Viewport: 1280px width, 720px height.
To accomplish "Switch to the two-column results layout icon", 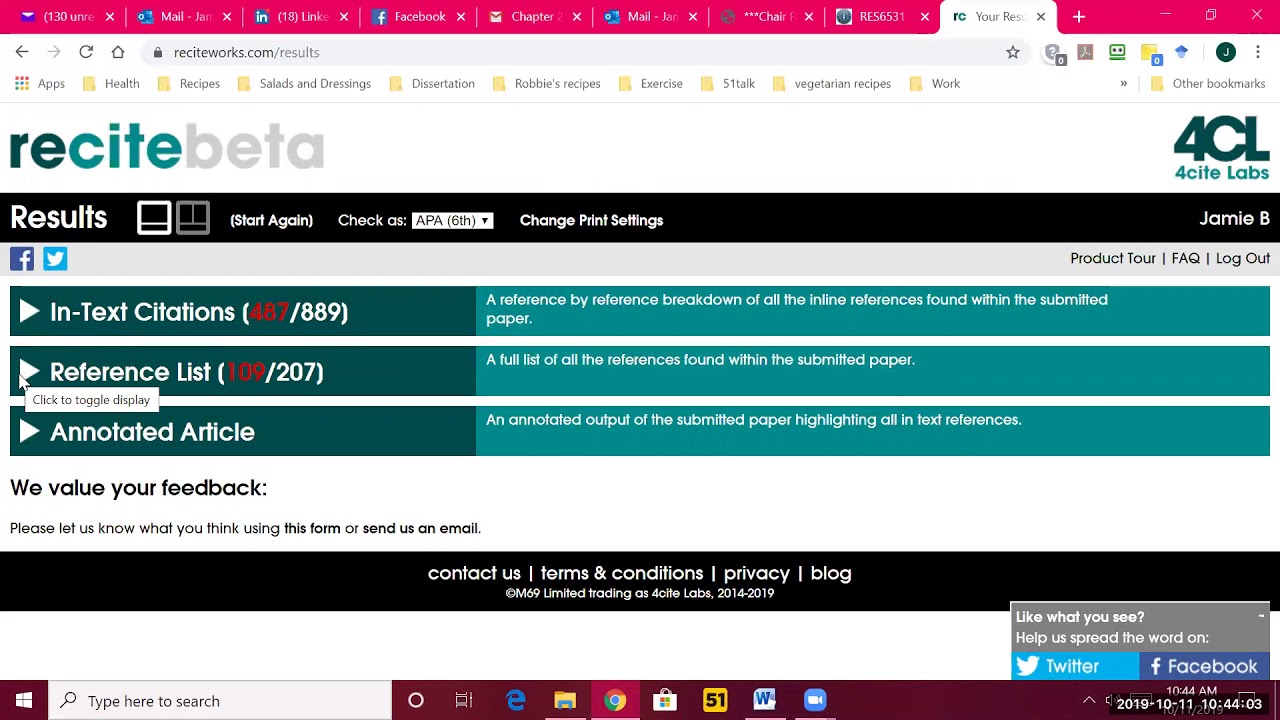I will 193,219.
